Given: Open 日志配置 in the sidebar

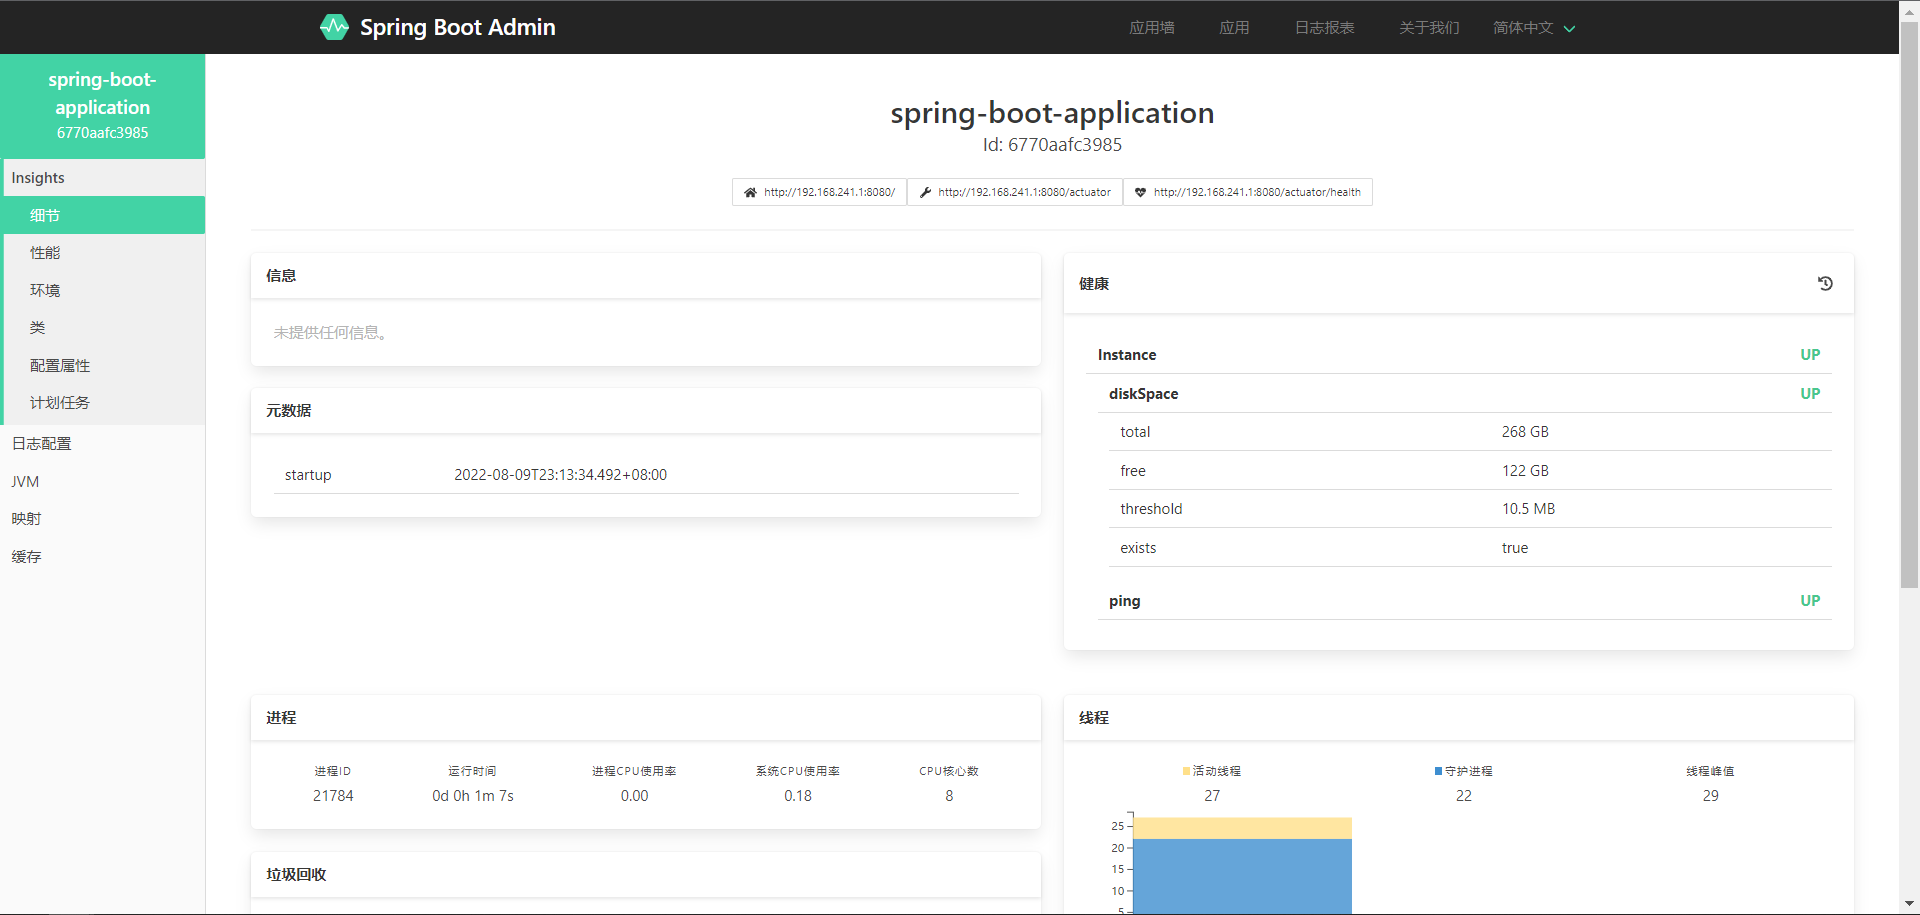Looking at the screenshot, I should tap(103, 443).
